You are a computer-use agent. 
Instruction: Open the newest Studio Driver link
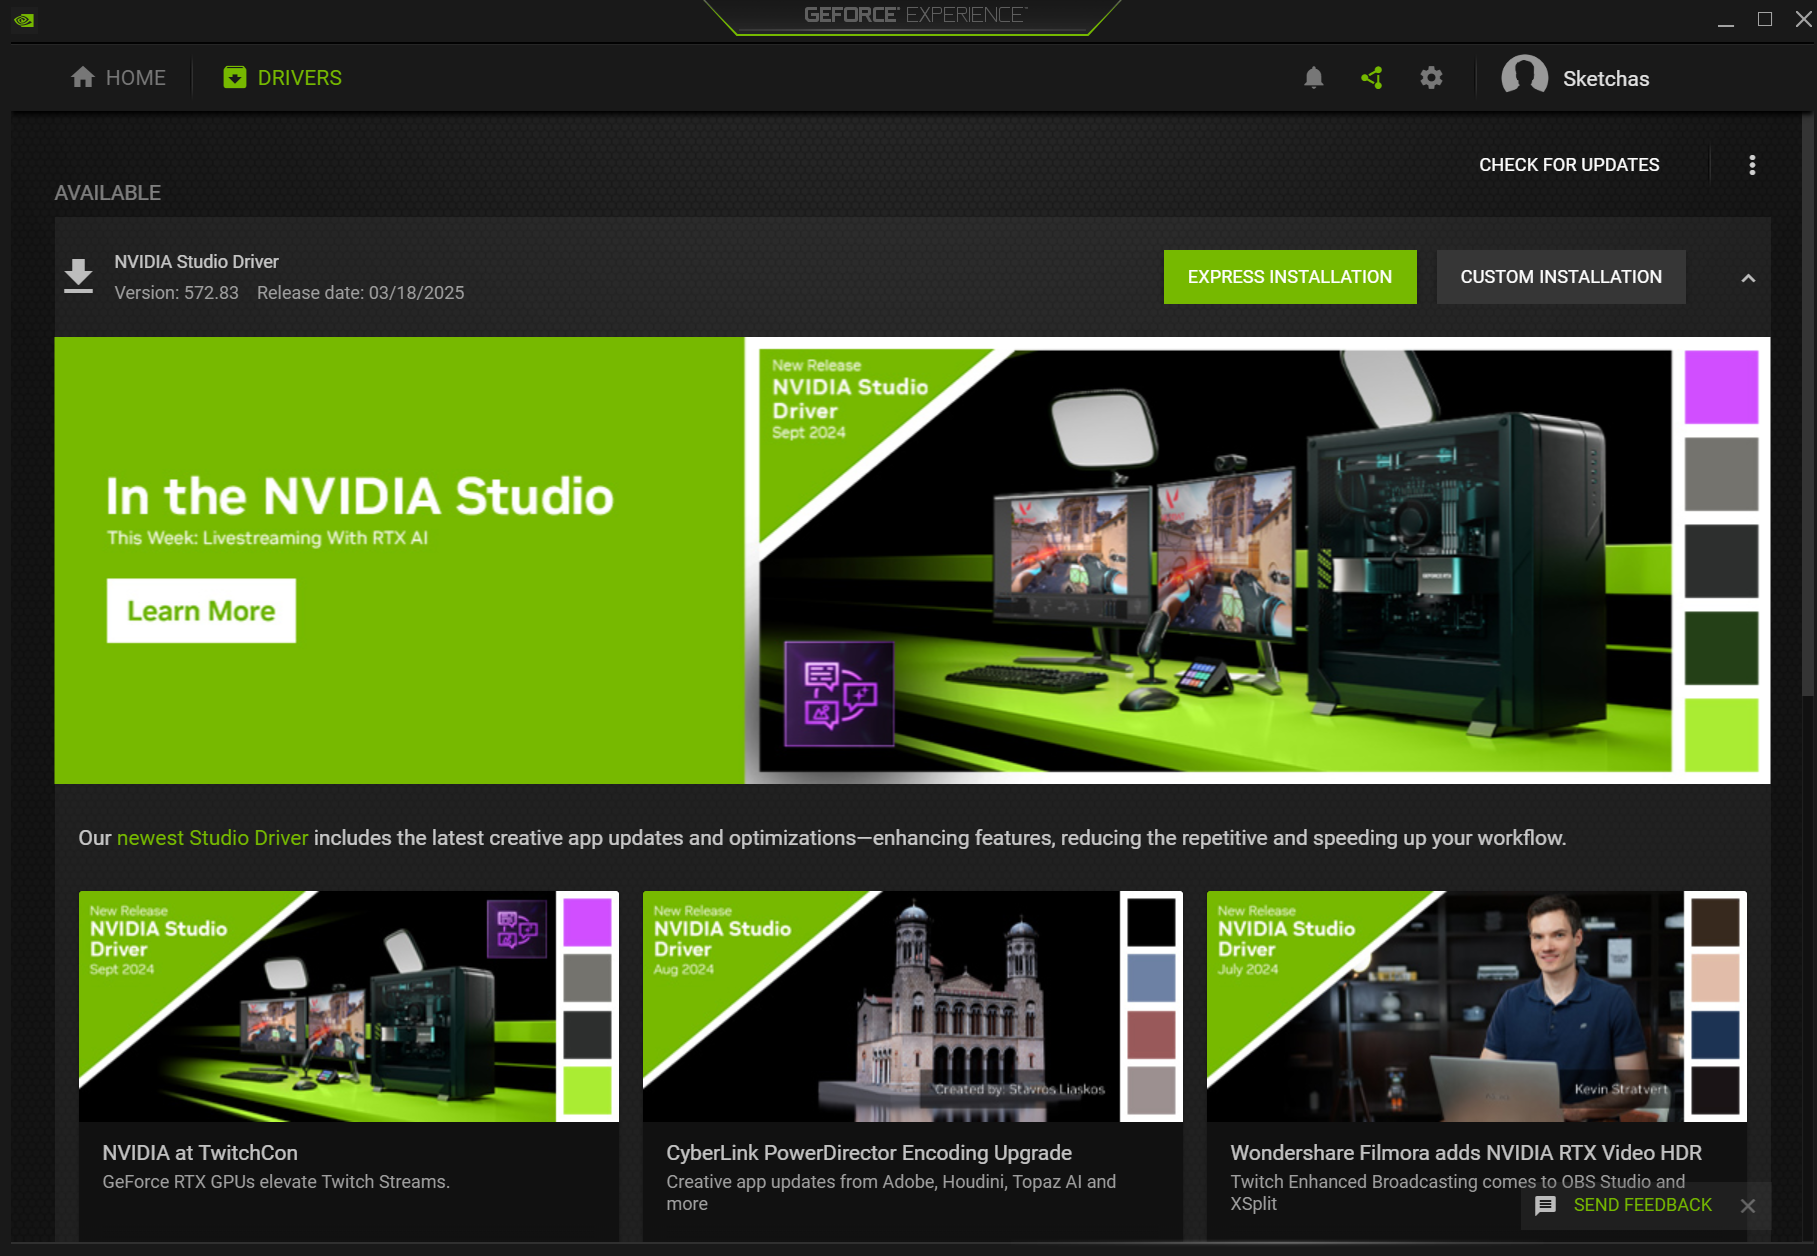coord(212,838)
